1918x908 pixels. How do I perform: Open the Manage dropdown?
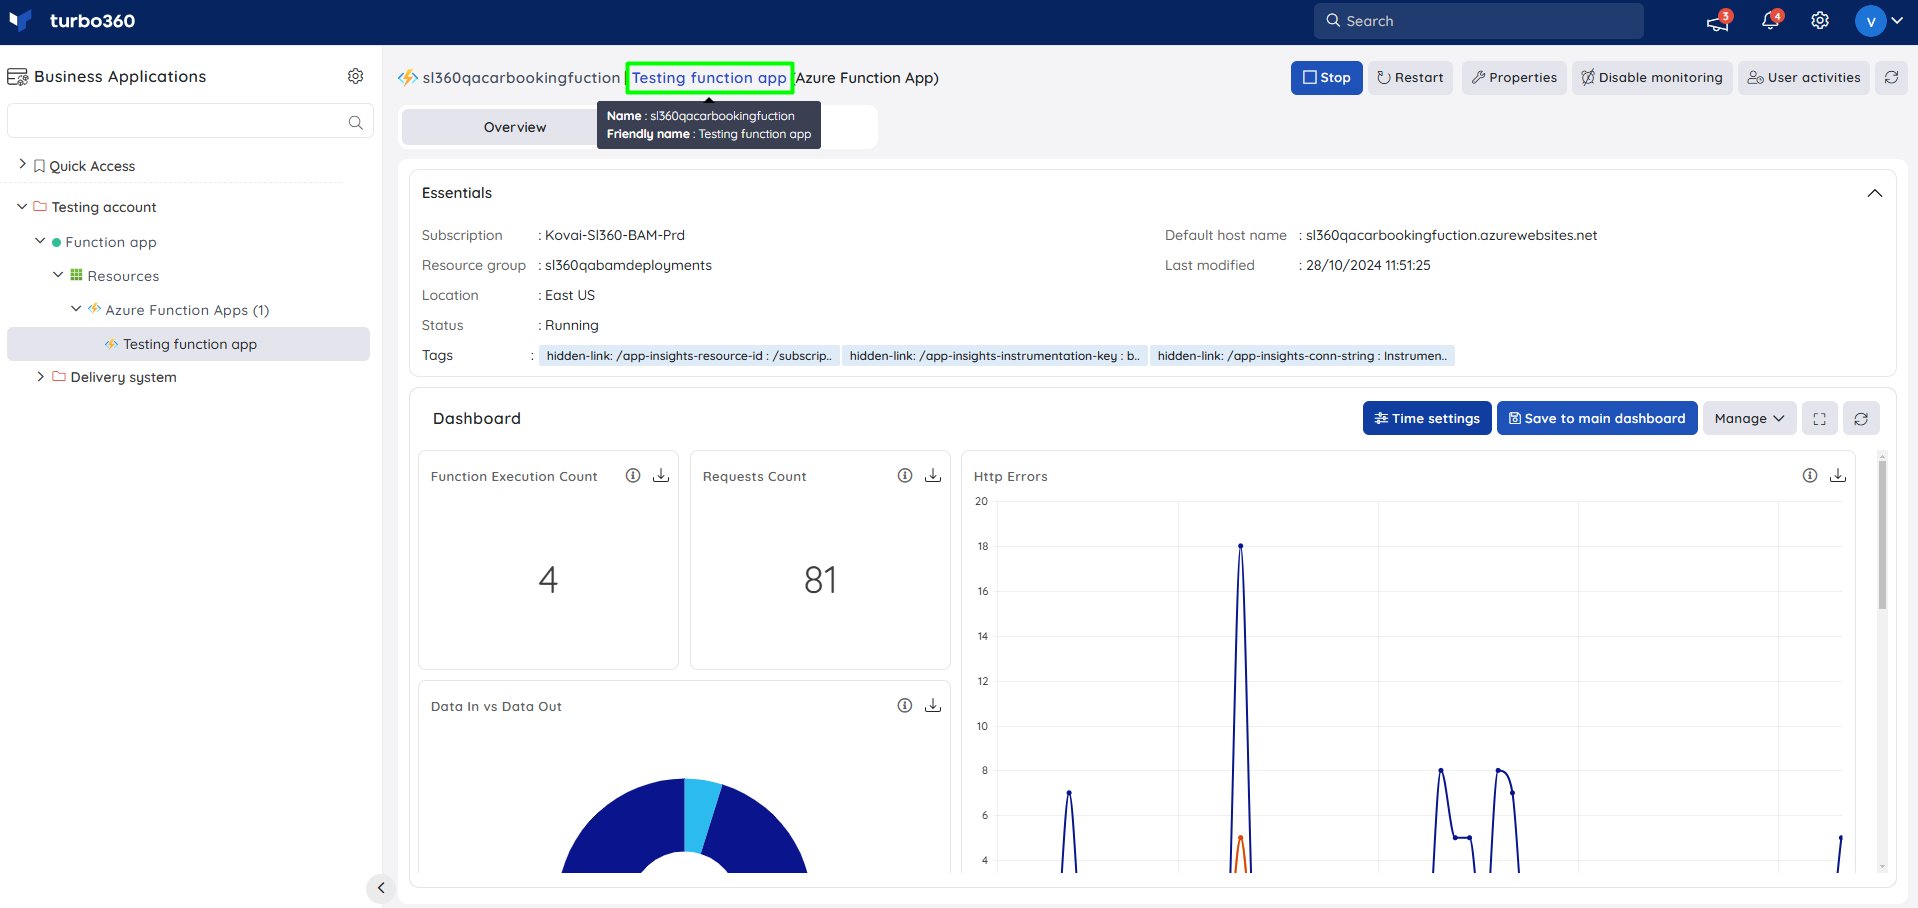1749,418
